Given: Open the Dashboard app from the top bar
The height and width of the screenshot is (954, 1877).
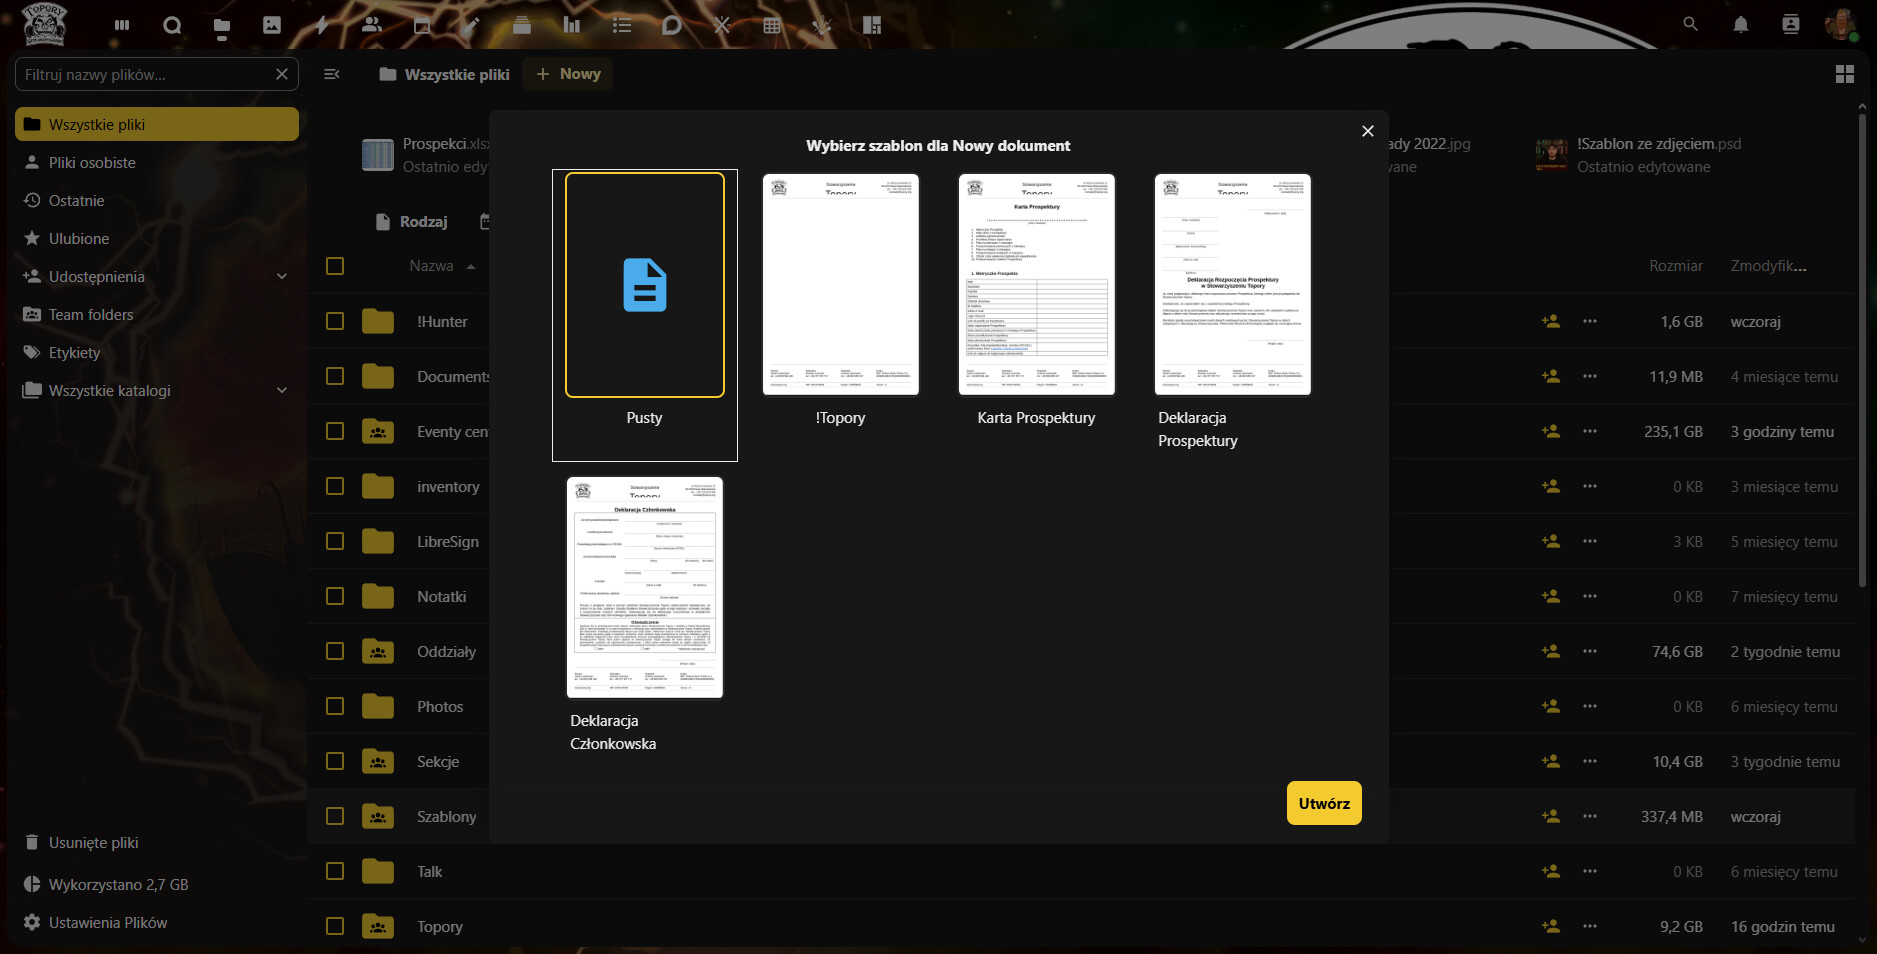Looking at the screenshot, I should [122, 25].
